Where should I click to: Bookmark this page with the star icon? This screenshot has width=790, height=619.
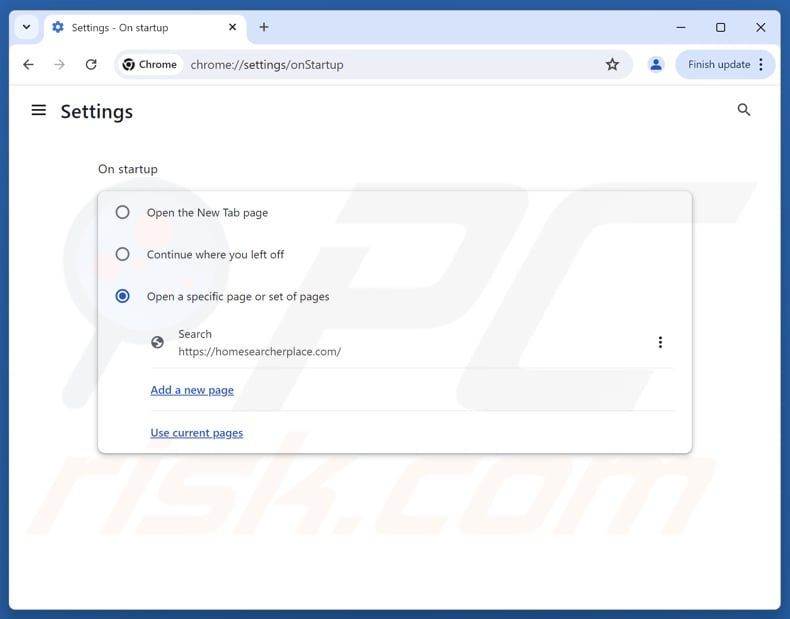(612, 65)
